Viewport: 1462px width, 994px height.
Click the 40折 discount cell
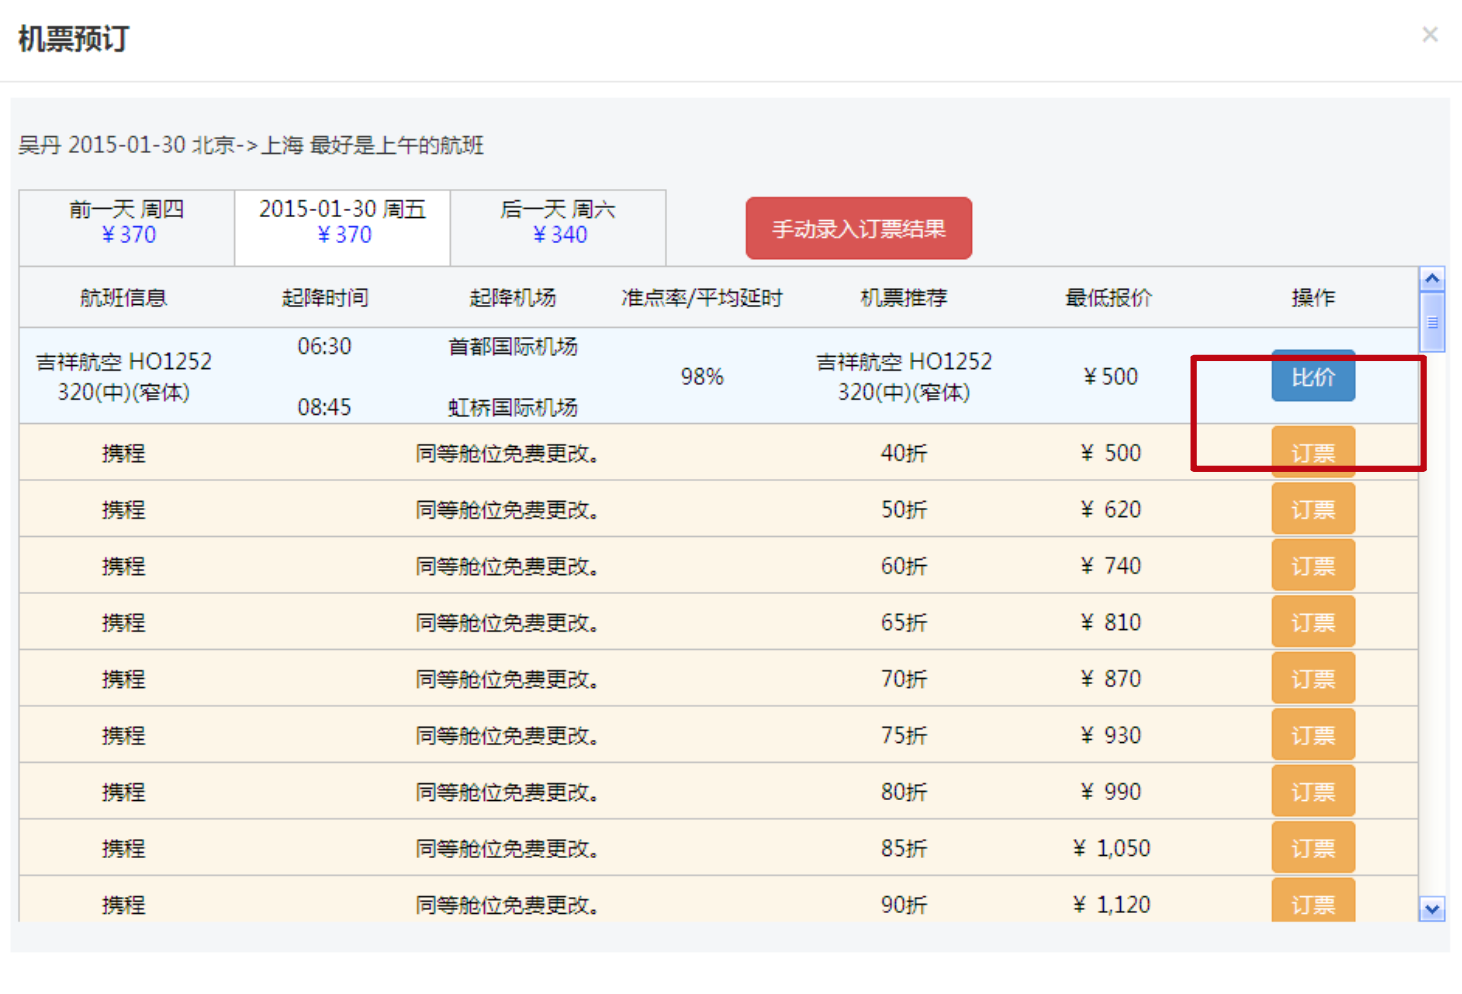coord(904,453)
